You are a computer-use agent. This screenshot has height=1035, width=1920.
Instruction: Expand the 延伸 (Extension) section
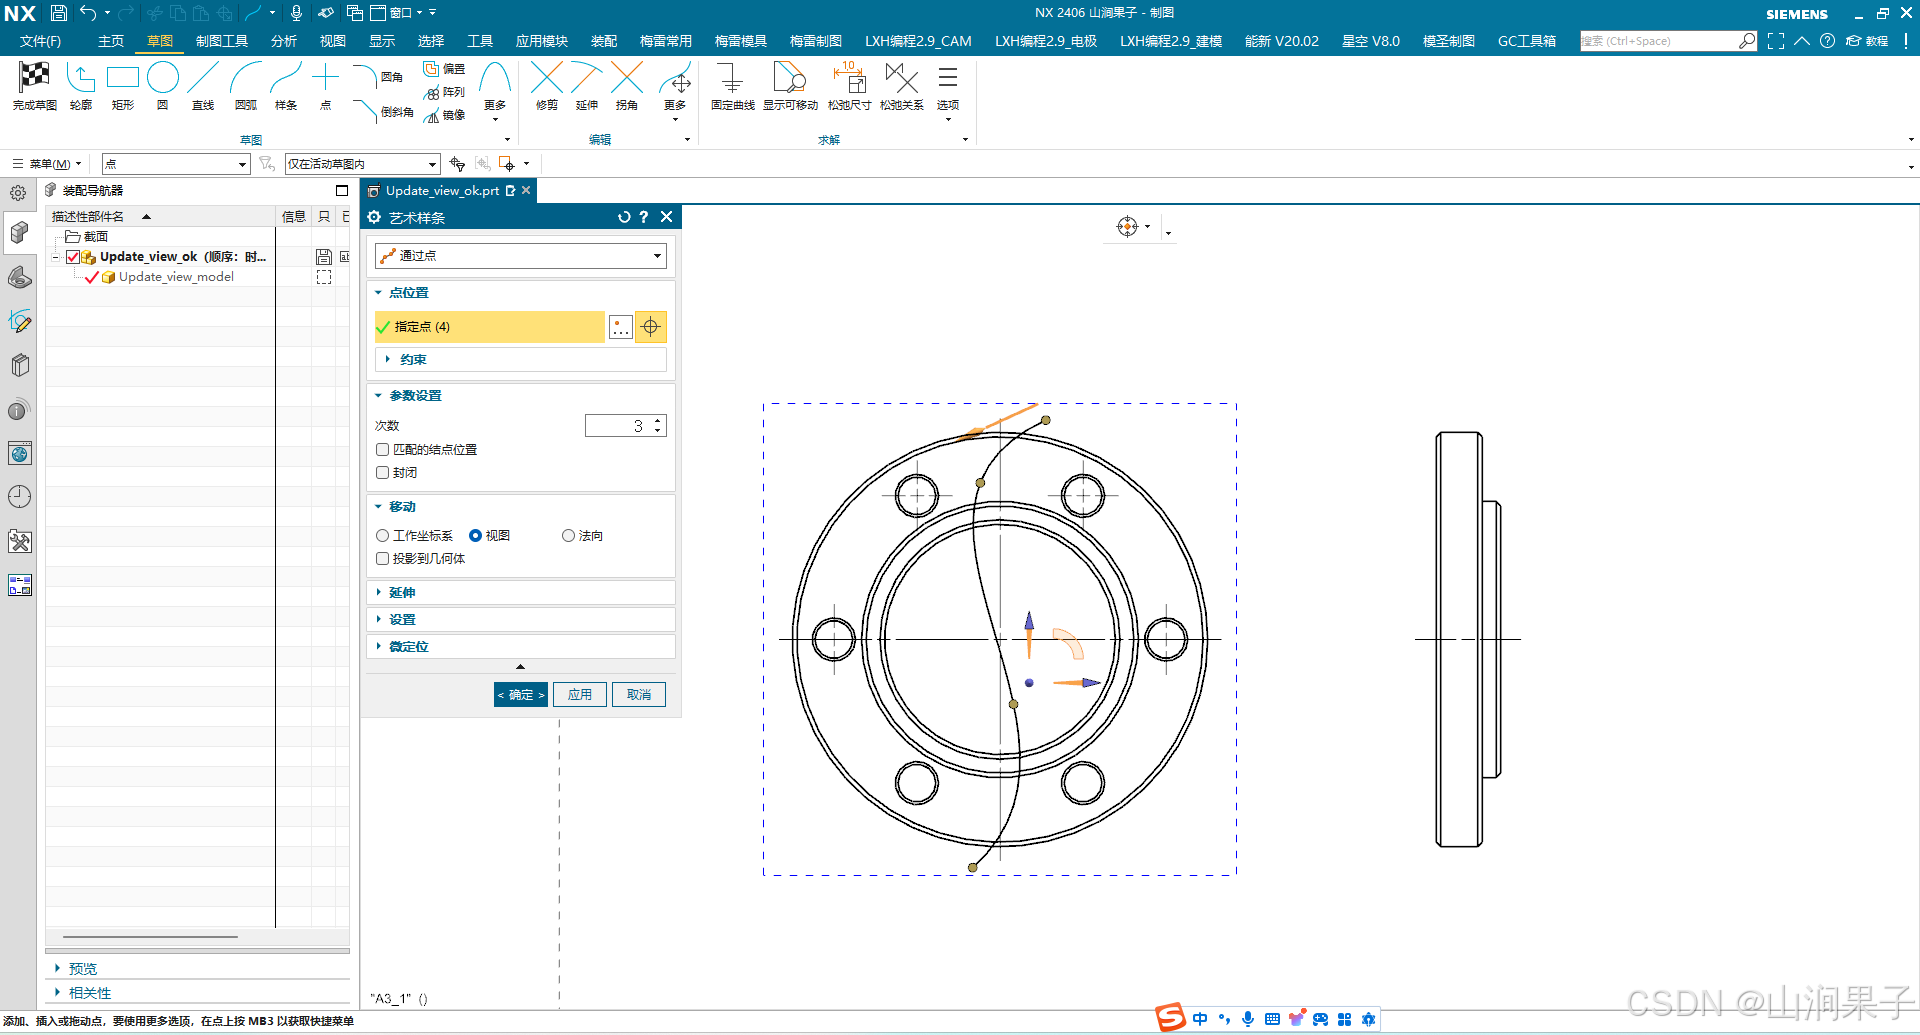click(x=378, y=593)
